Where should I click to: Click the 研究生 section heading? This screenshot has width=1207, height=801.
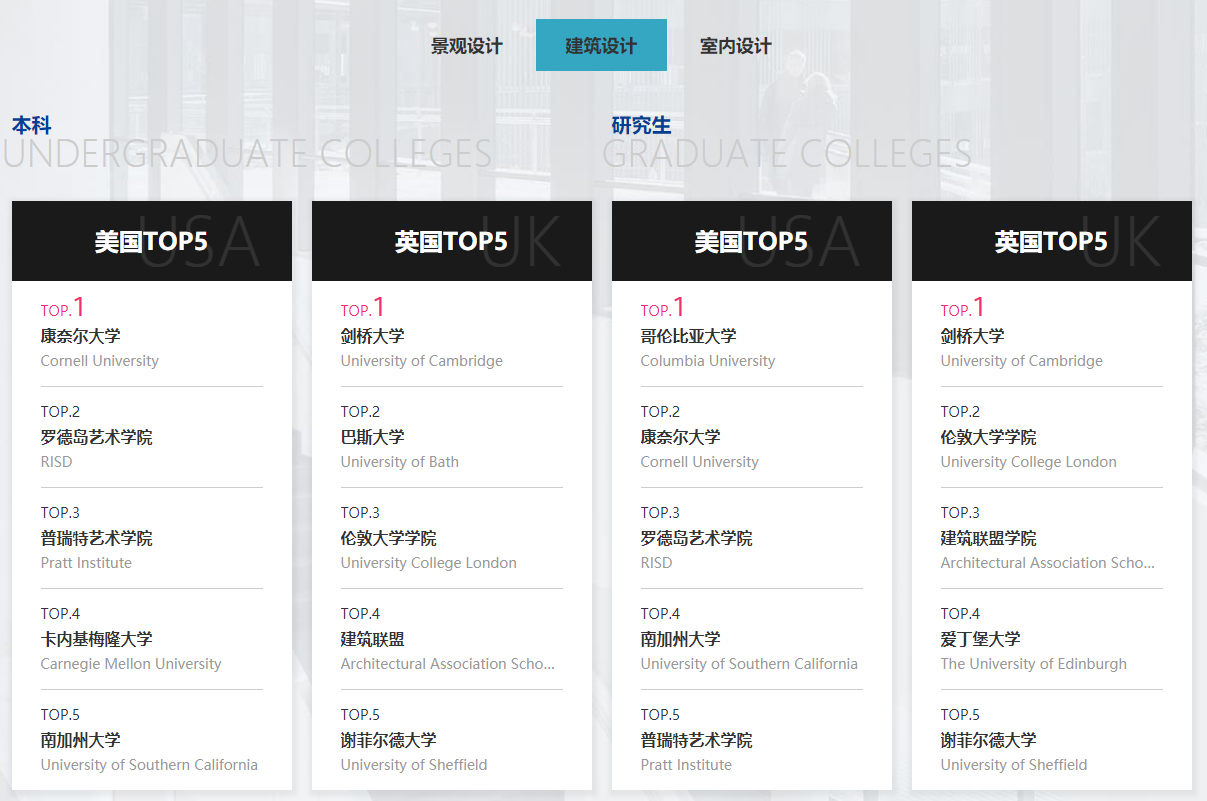[x=641, y=125]
